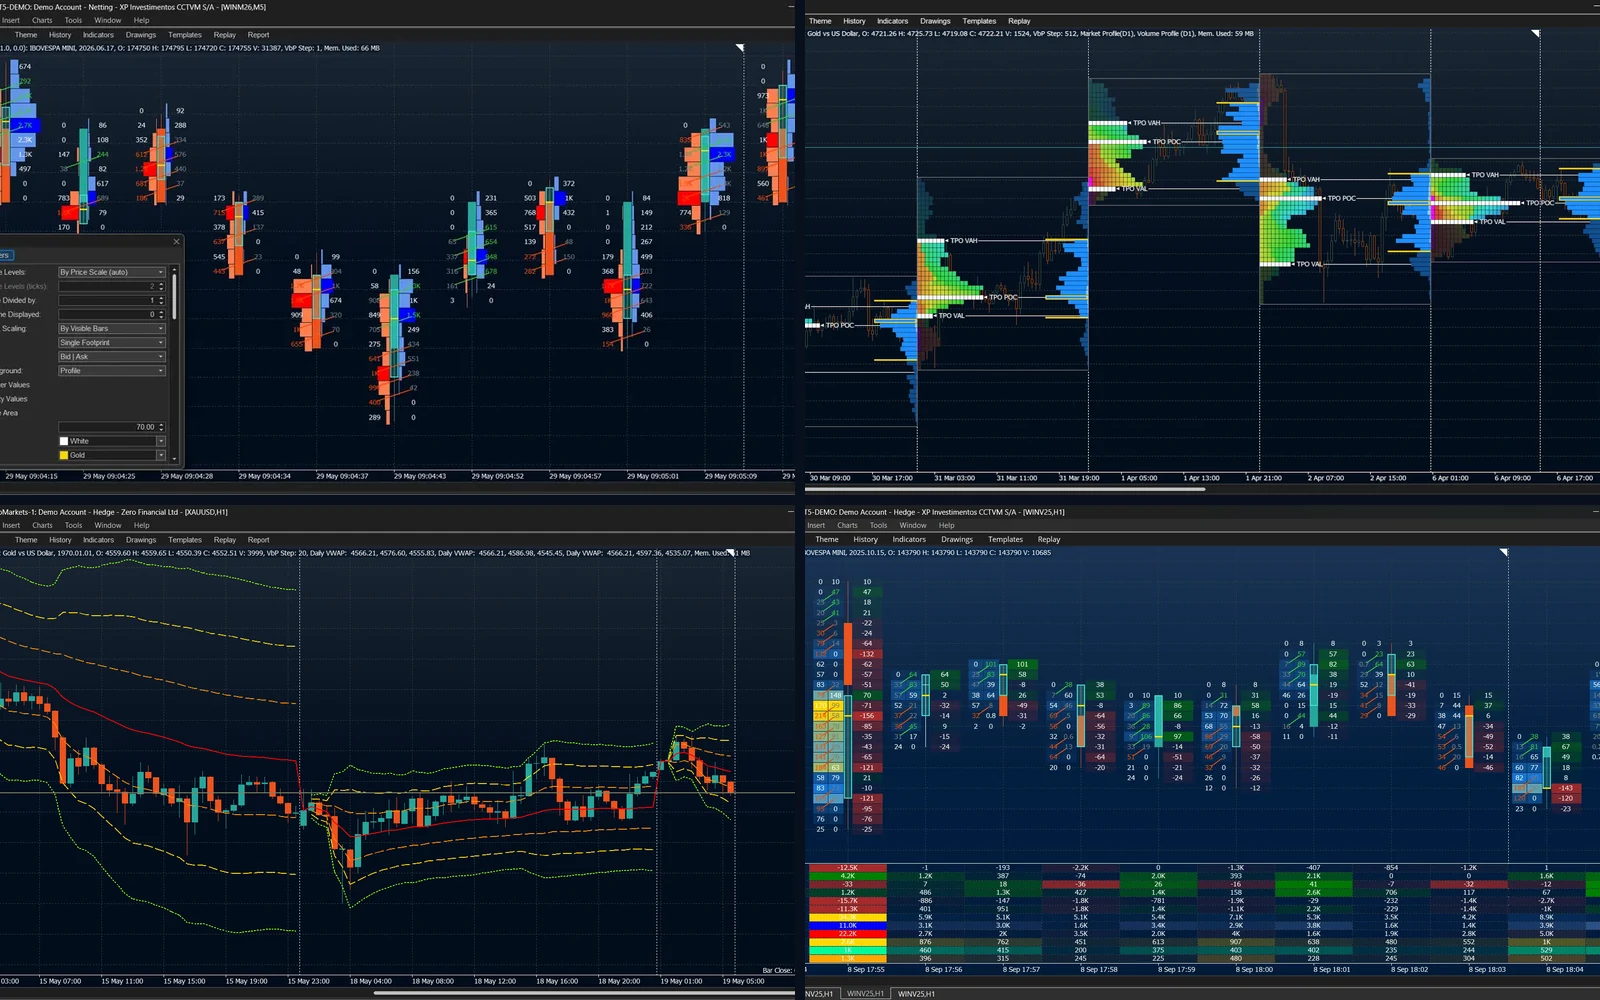Click horizontal scrollbar under XAUUSD,H1 chart
The width and height of the screenshot is (1600, 1000).
coord(585,993)
